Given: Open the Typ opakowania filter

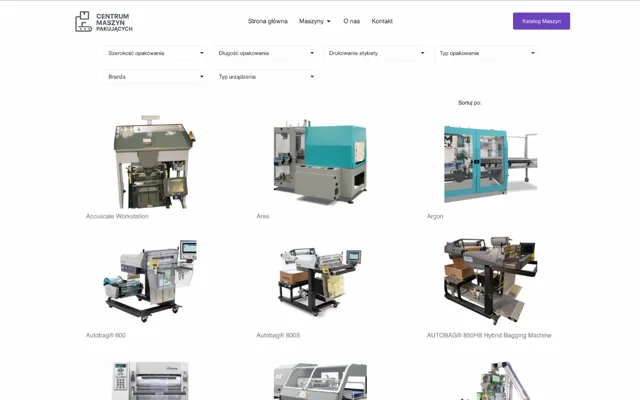Looking at the screenshot, I should [x=487, y=53].
